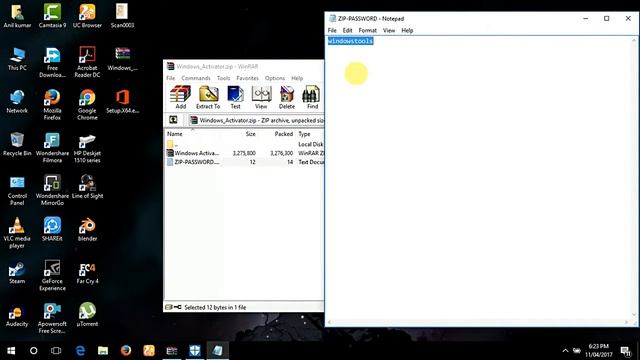Go up one level in WinRAR
Viewport: 640px width, 360px height.
(173, 120)
